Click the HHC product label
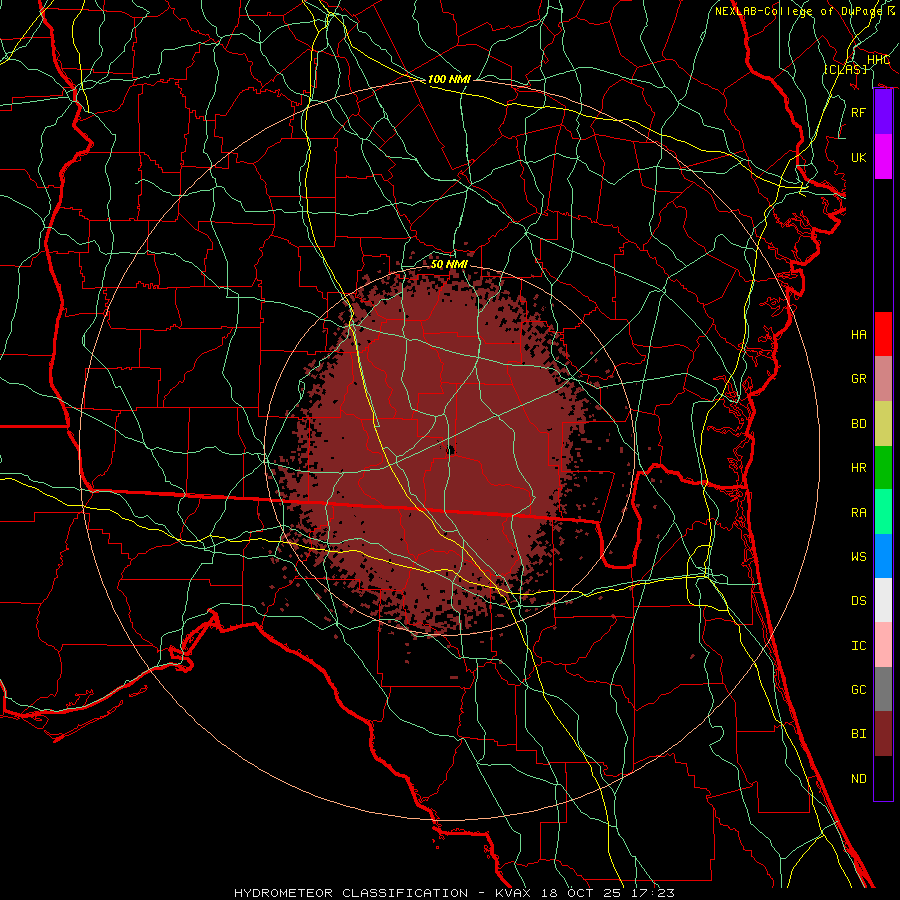This screenshot has height=900, width=900. coord(878,60)
